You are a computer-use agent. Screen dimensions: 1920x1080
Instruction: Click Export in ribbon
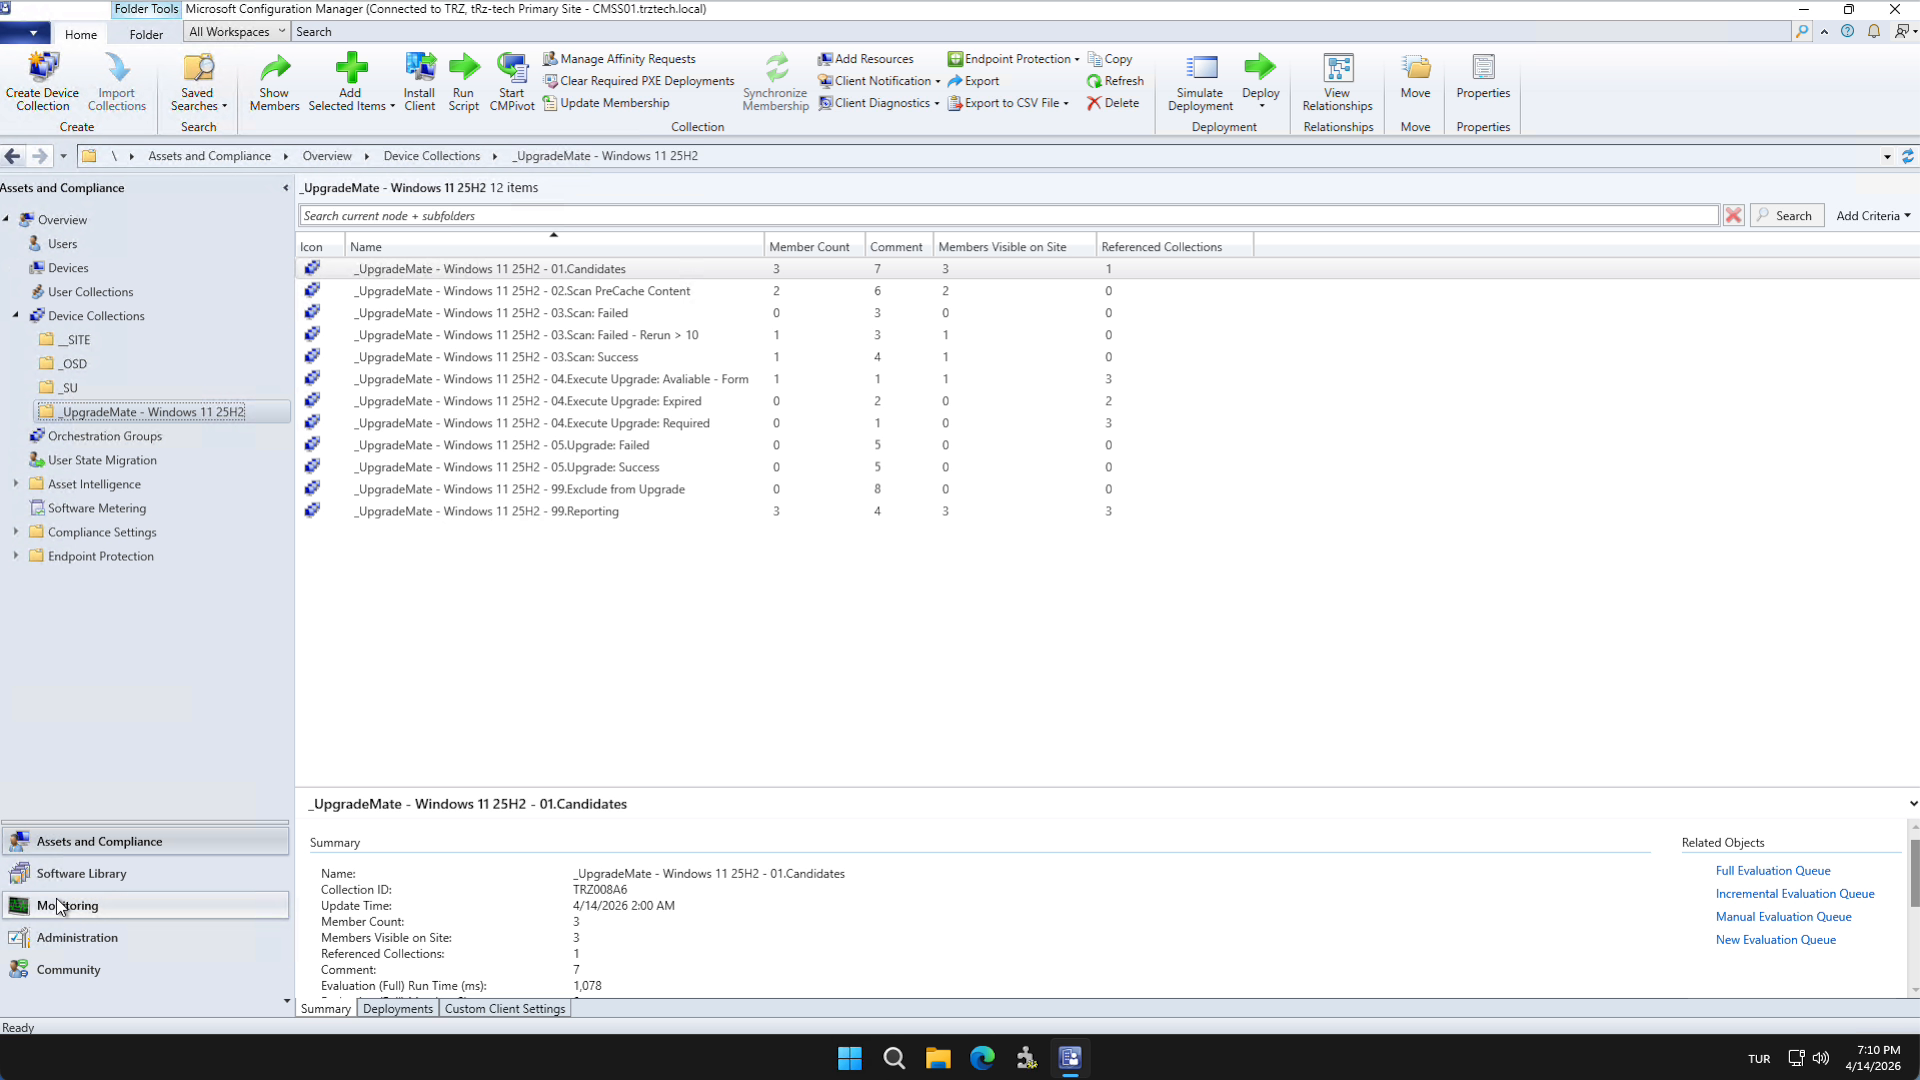click(x=973, y=81)
